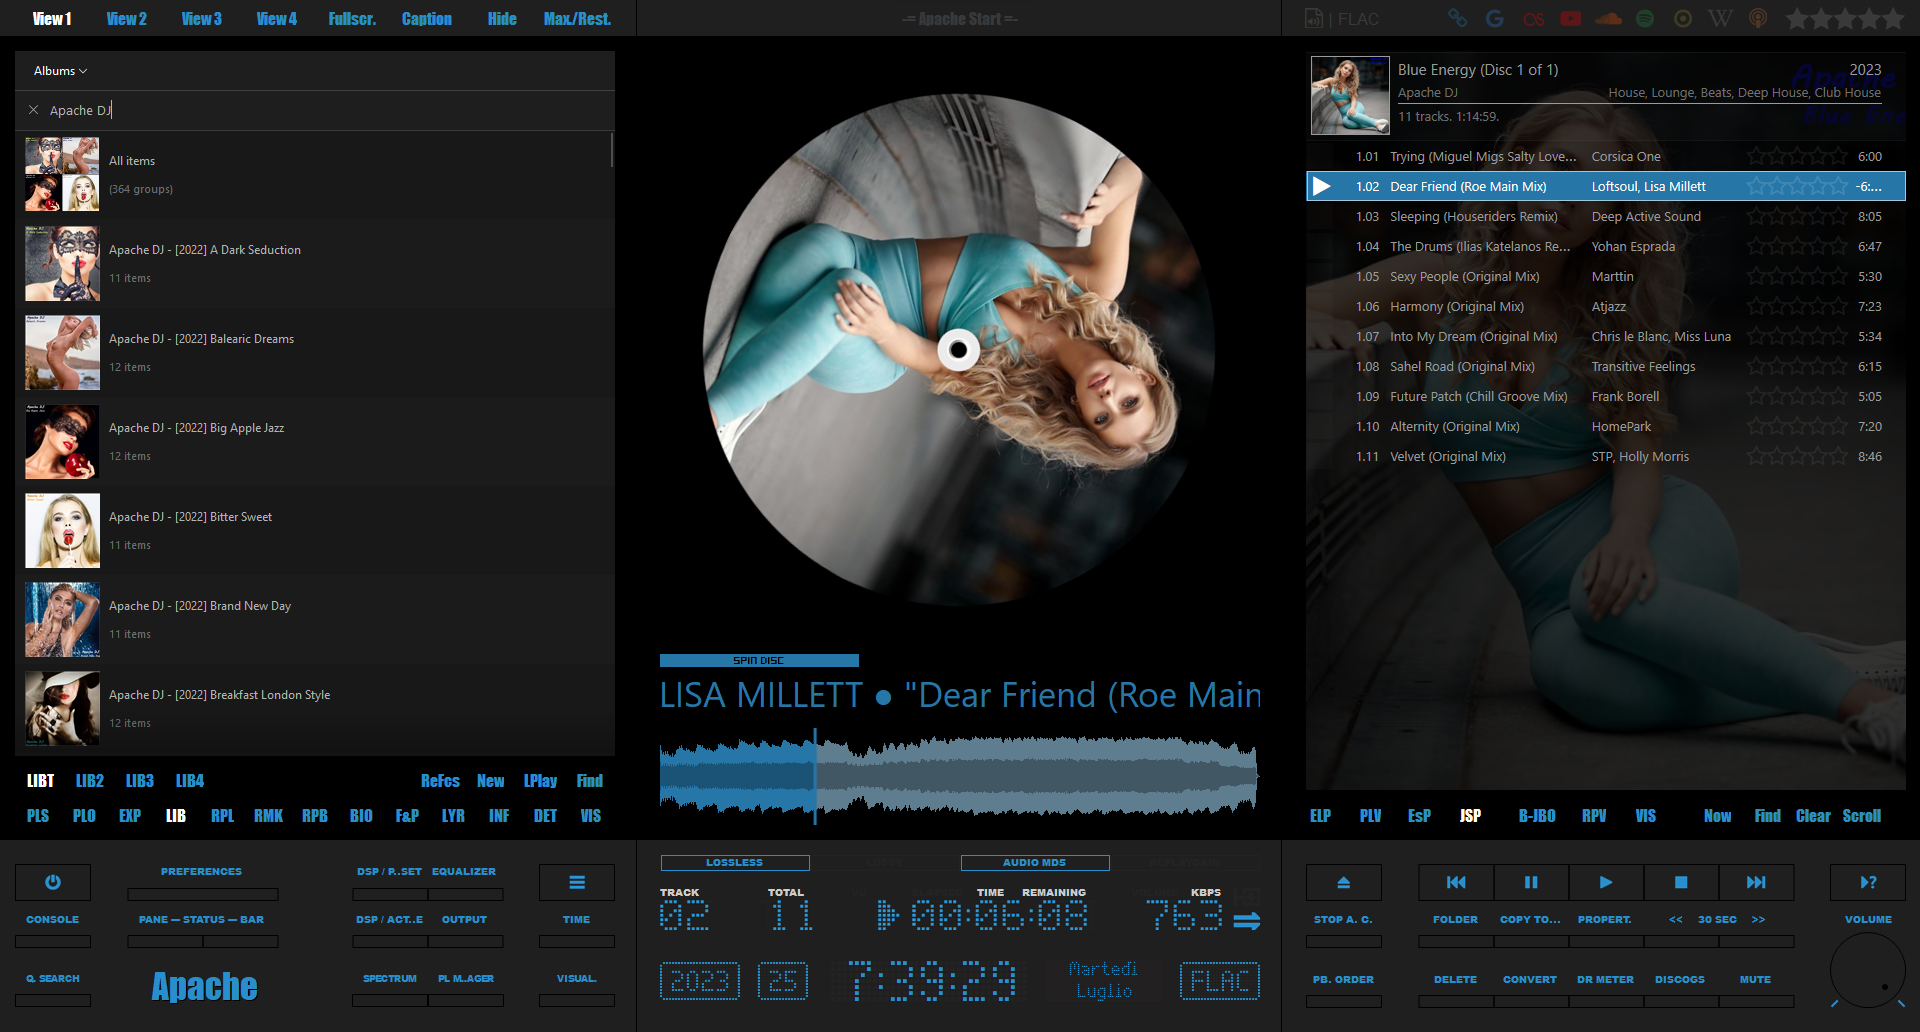Select the Balearic Dreams album thumbnail
The width and height of the screenshot is (1920, 1032).
[x=63, y=352]
